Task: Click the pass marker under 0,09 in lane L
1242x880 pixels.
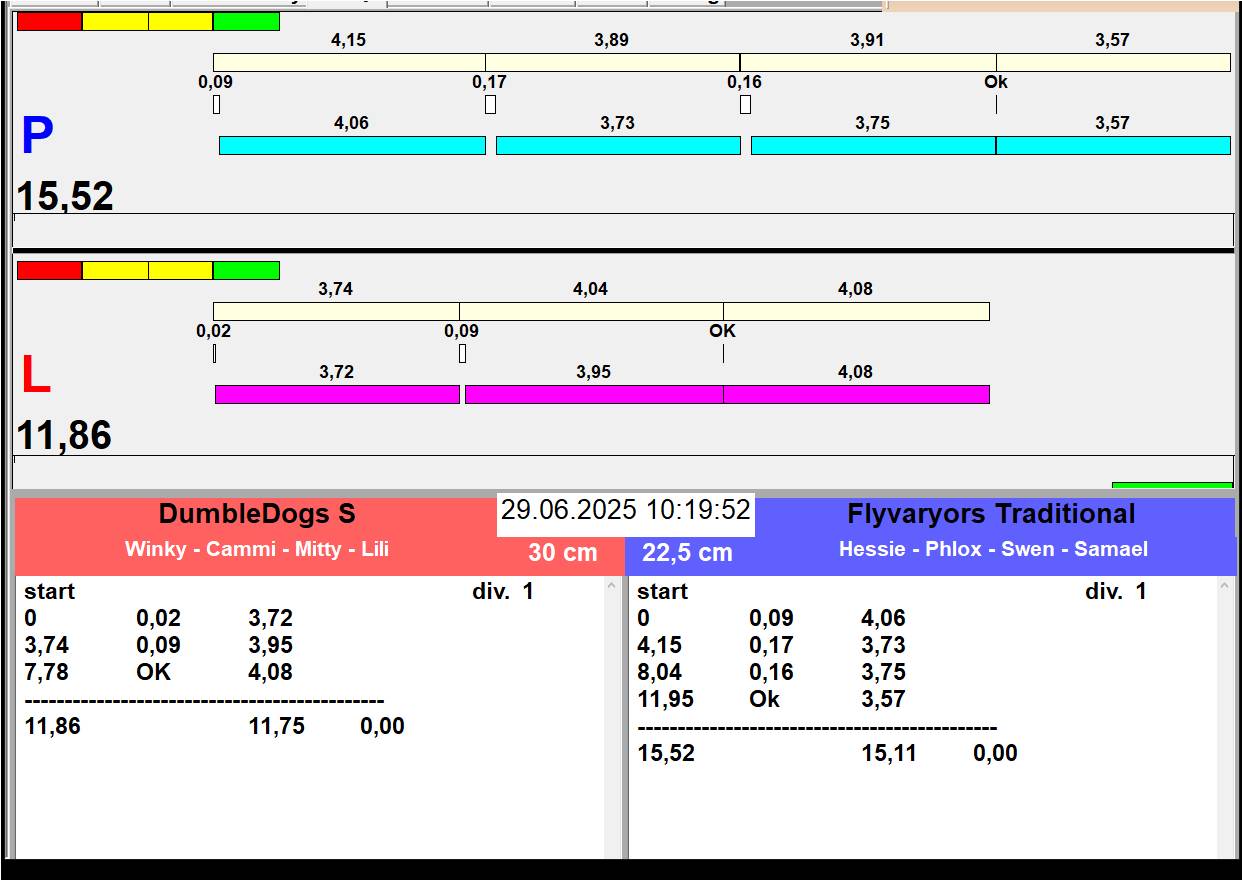Action: pos(462,353)
